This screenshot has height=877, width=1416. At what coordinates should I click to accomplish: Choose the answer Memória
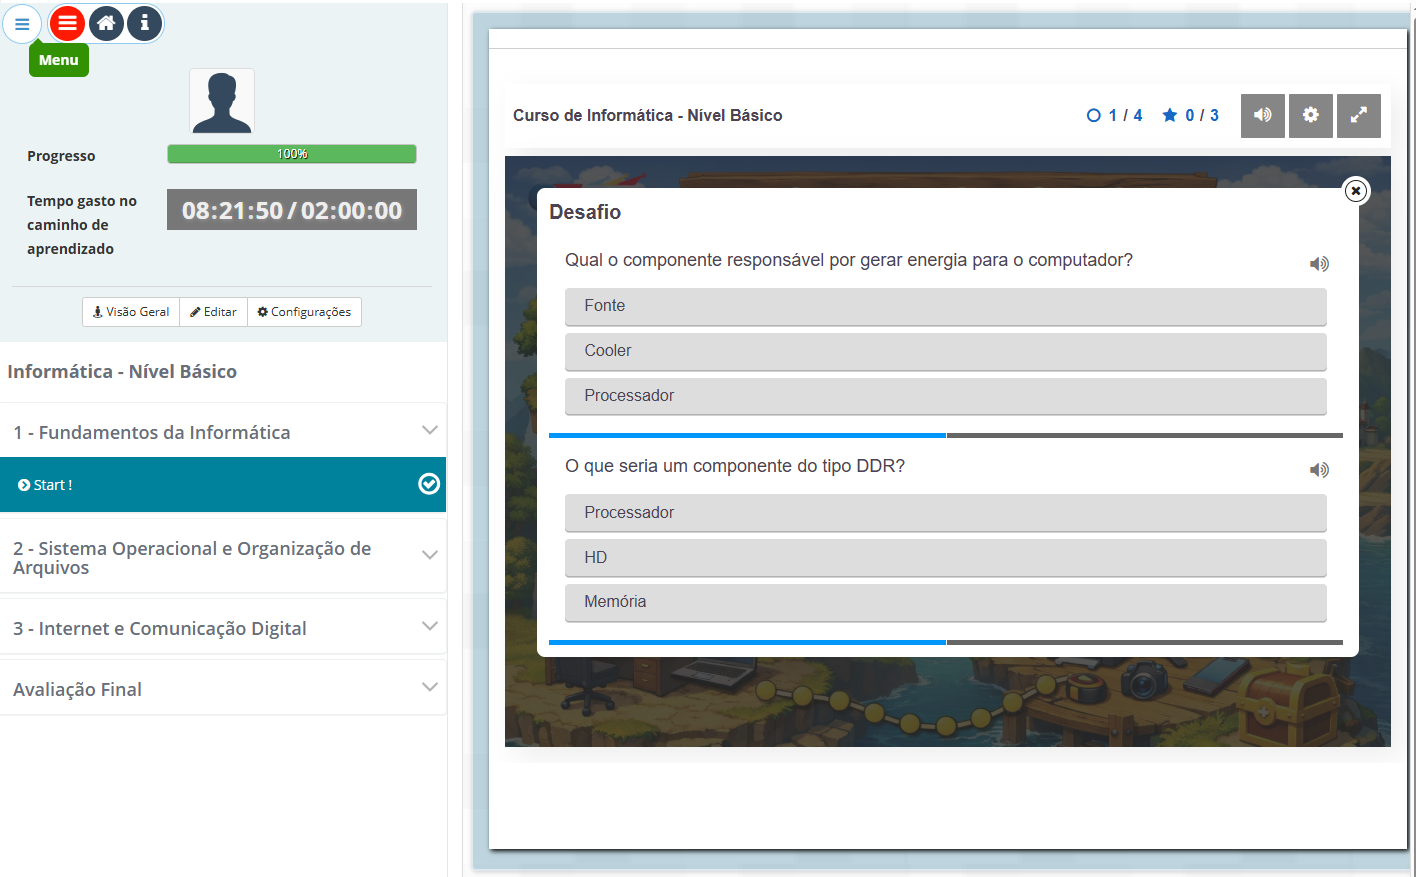945,602
